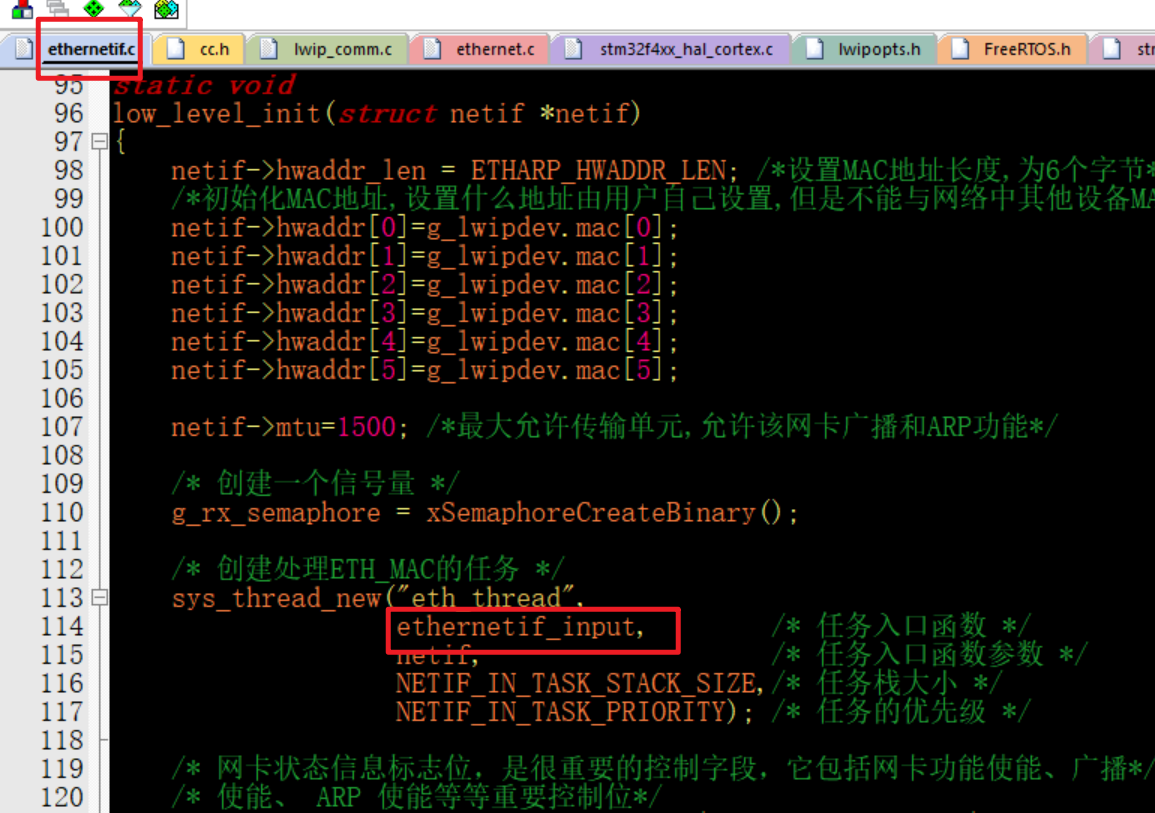Click line number 107 in the gutter
The image size is (1155, 813).
click(x=62, y=427)
